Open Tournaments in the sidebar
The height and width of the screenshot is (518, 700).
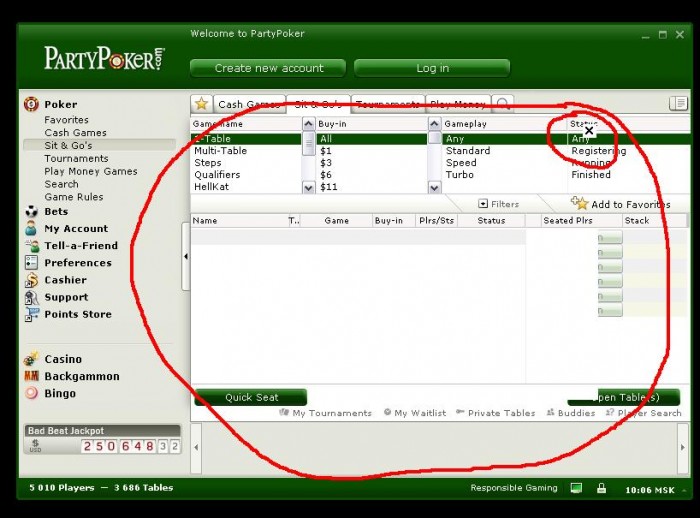coord(76,159)
